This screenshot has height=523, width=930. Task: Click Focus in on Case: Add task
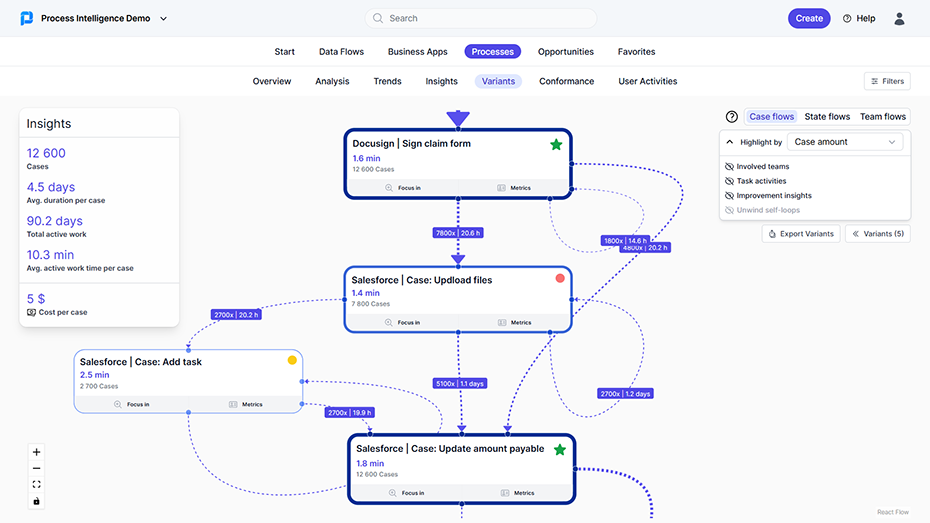132,404
